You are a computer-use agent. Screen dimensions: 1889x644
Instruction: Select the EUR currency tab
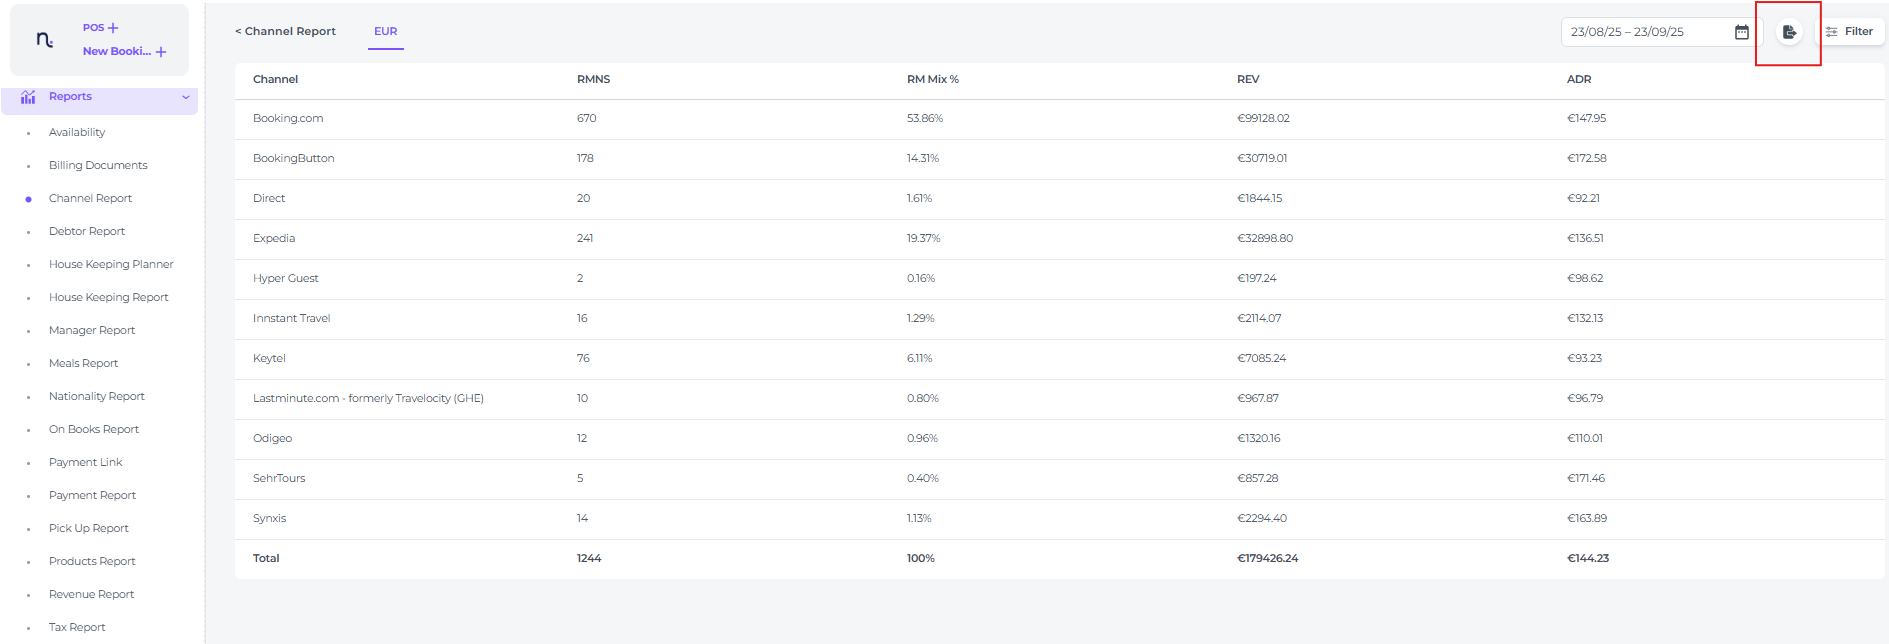point(385,32)
